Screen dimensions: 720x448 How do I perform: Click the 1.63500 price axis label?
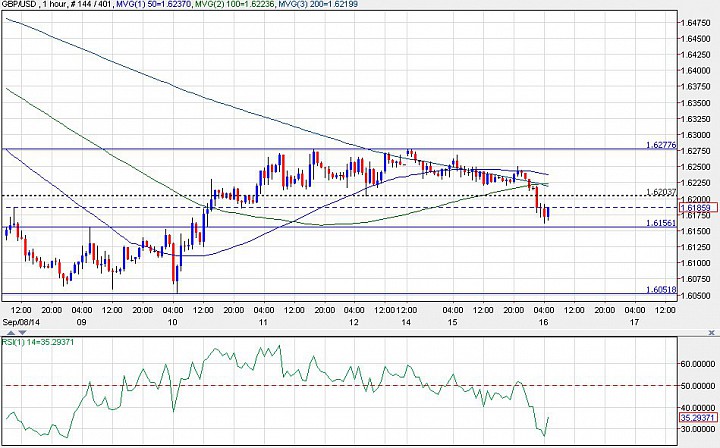[x=696, y=103]
